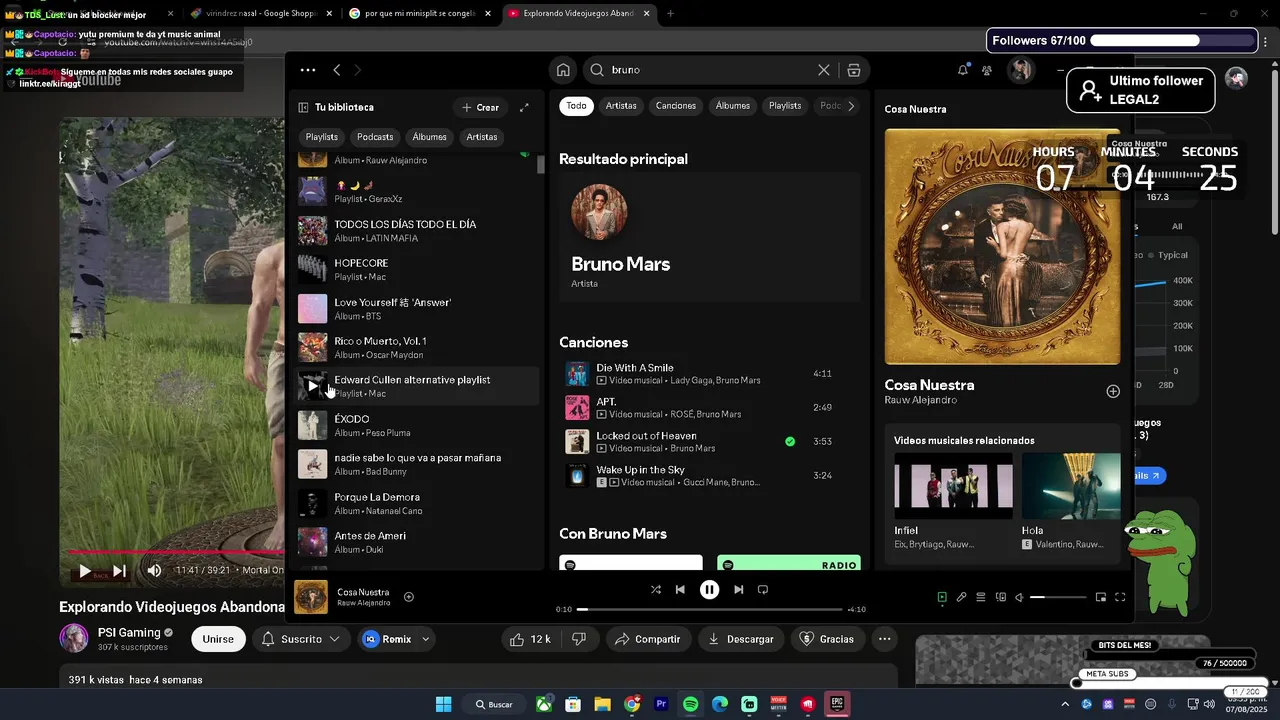This screenshot has height=720, width=1280.
Task: Open Spotify miniplayer
Action: click(x=1101, y=597)
